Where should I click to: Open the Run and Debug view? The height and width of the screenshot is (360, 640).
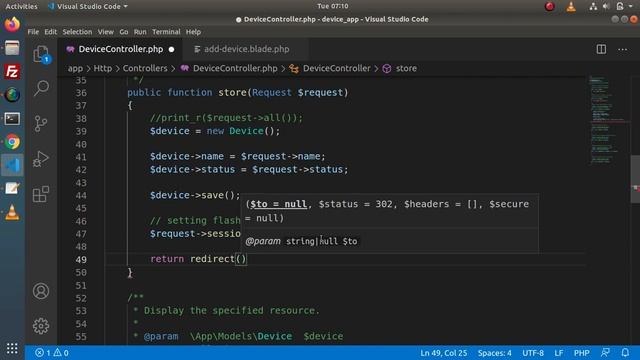[x=41, y=159]
